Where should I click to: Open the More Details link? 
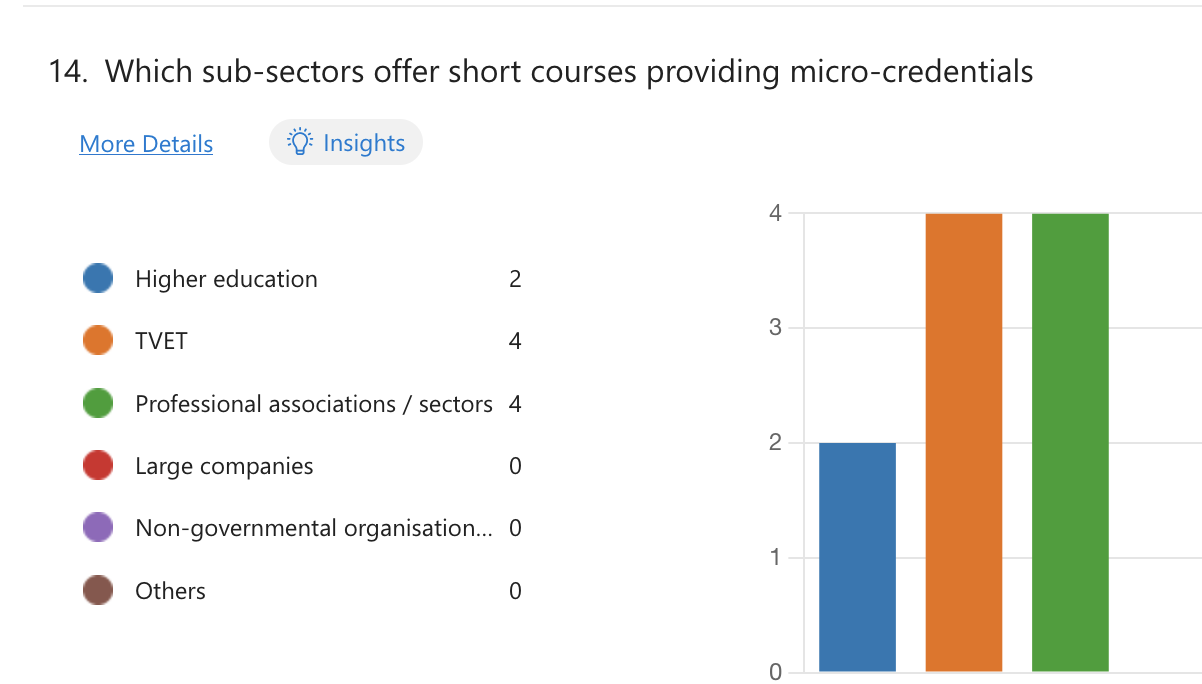(x=146, y=144)
